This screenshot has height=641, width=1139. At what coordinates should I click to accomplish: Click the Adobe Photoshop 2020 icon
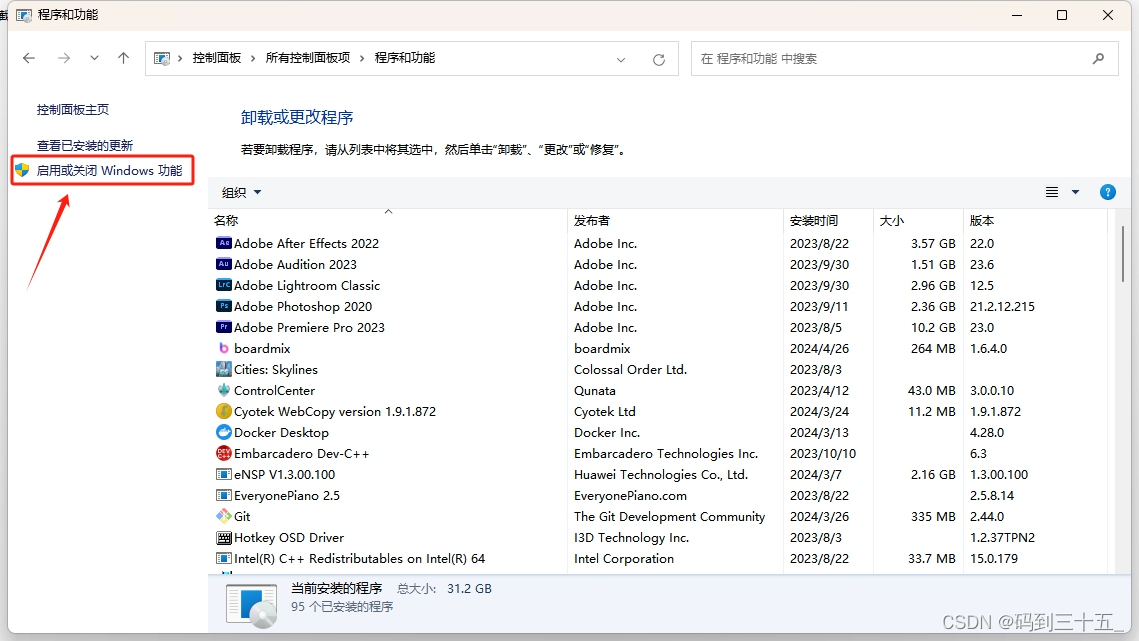[x=224, y=307]
